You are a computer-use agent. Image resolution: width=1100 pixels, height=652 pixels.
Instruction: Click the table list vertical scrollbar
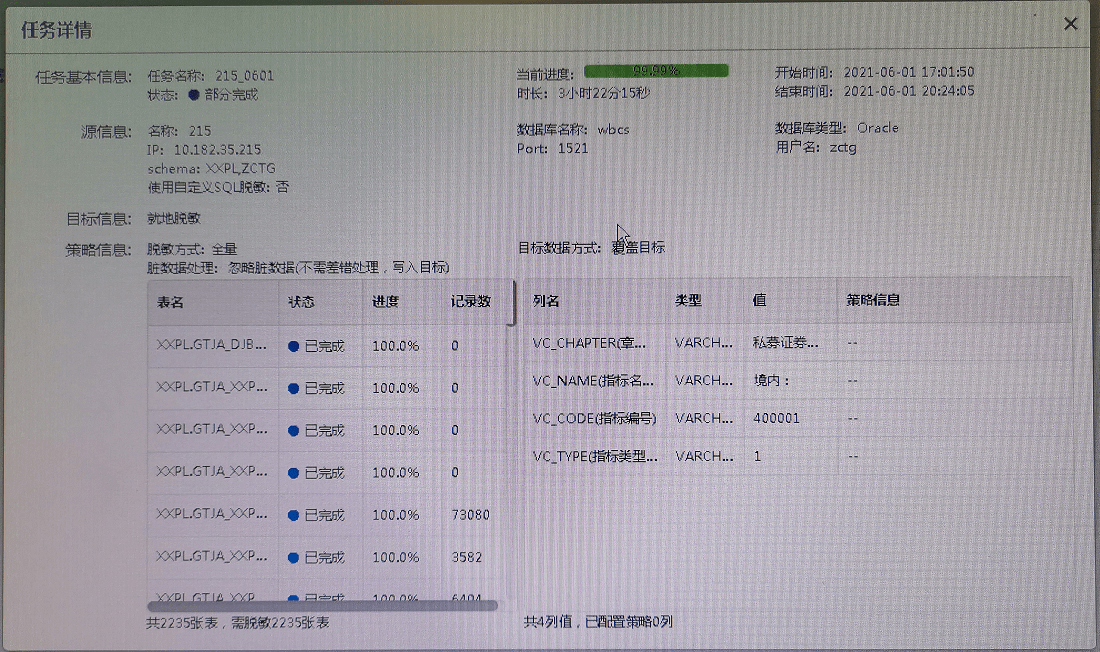(512, 303)
